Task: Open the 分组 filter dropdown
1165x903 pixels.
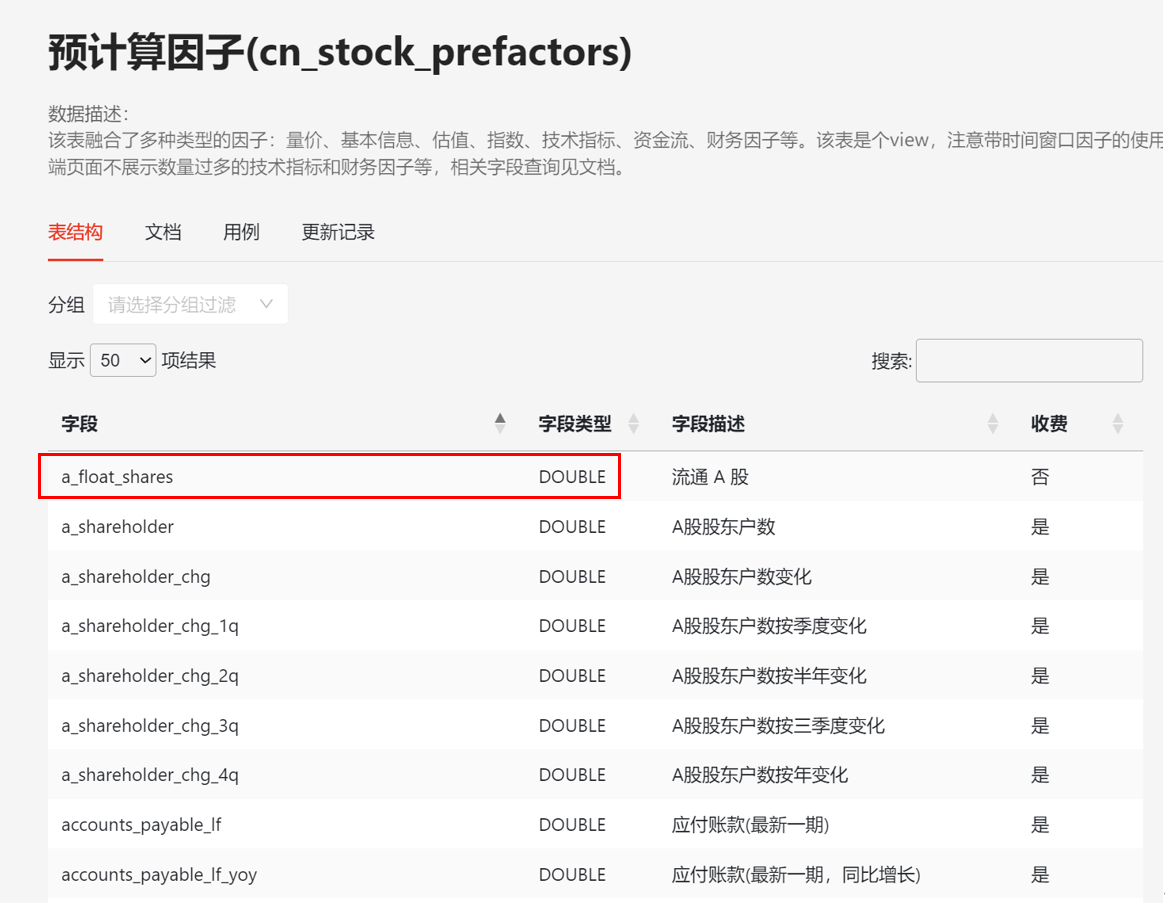Action: tap(190, 304)
